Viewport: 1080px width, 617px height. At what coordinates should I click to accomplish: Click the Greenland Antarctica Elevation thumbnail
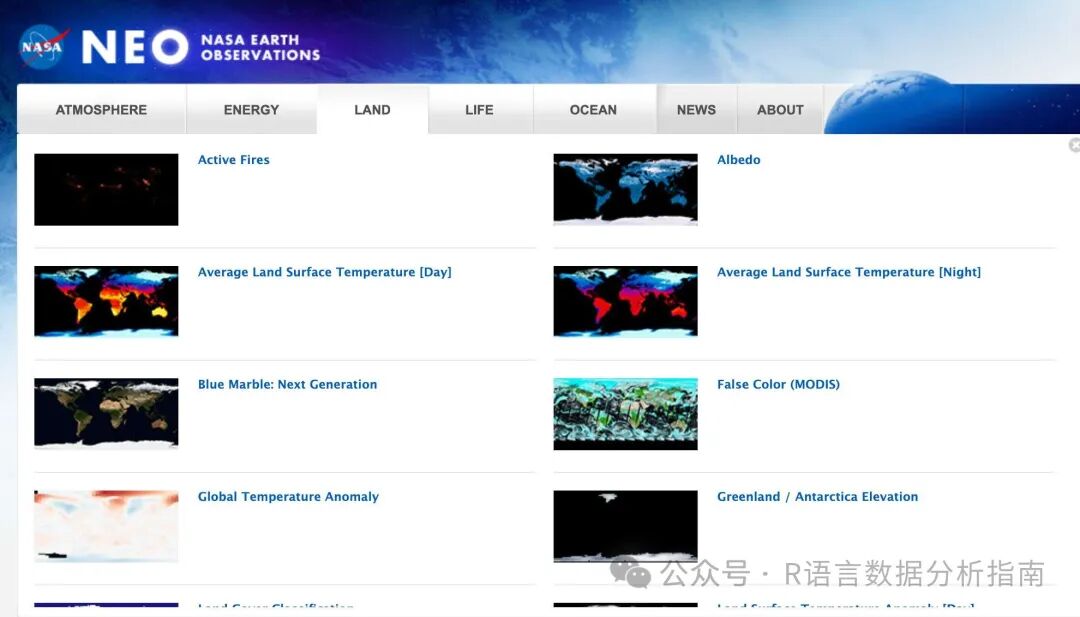point(625,526)
